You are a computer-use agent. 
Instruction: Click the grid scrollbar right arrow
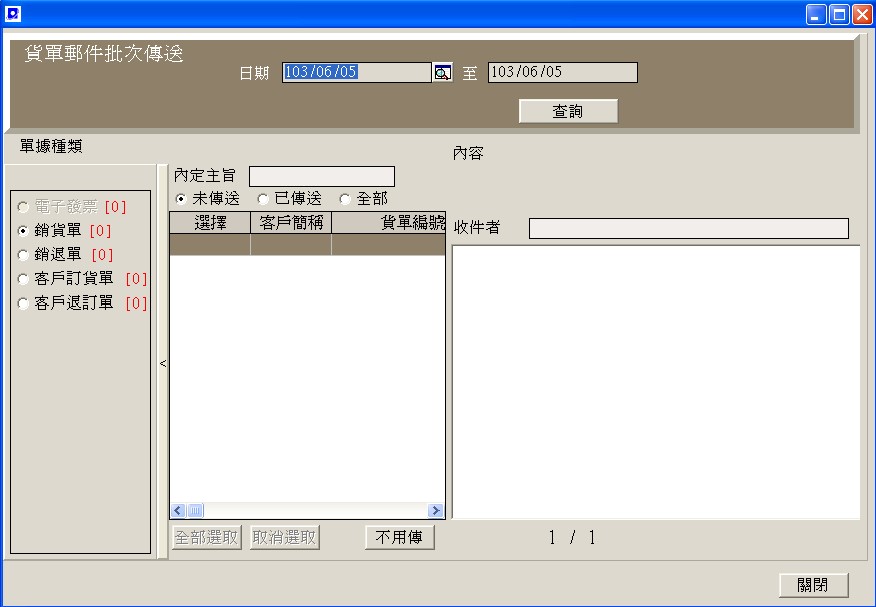[435, 510]
